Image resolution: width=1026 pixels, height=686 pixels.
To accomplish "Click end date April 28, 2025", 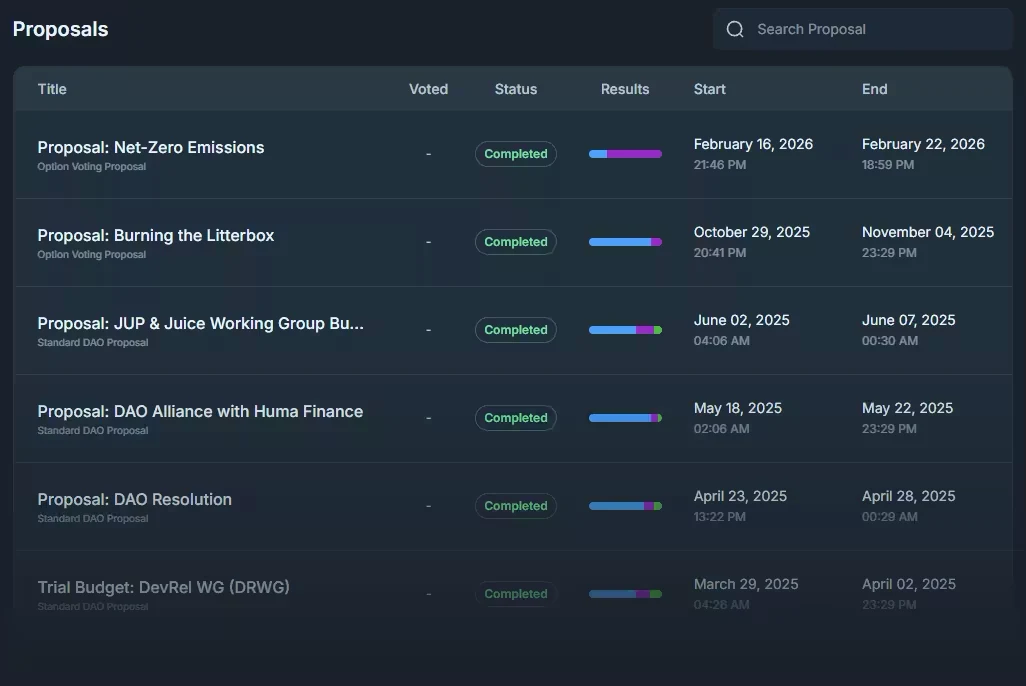I will (908, 496).
